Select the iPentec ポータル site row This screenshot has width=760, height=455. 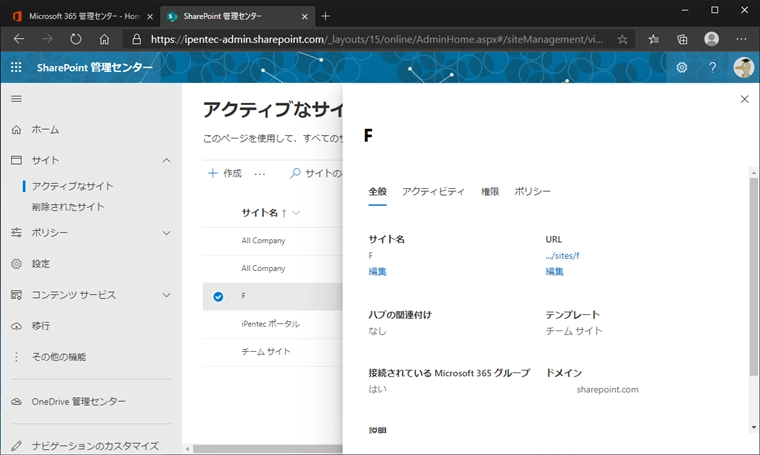[272, 324]
